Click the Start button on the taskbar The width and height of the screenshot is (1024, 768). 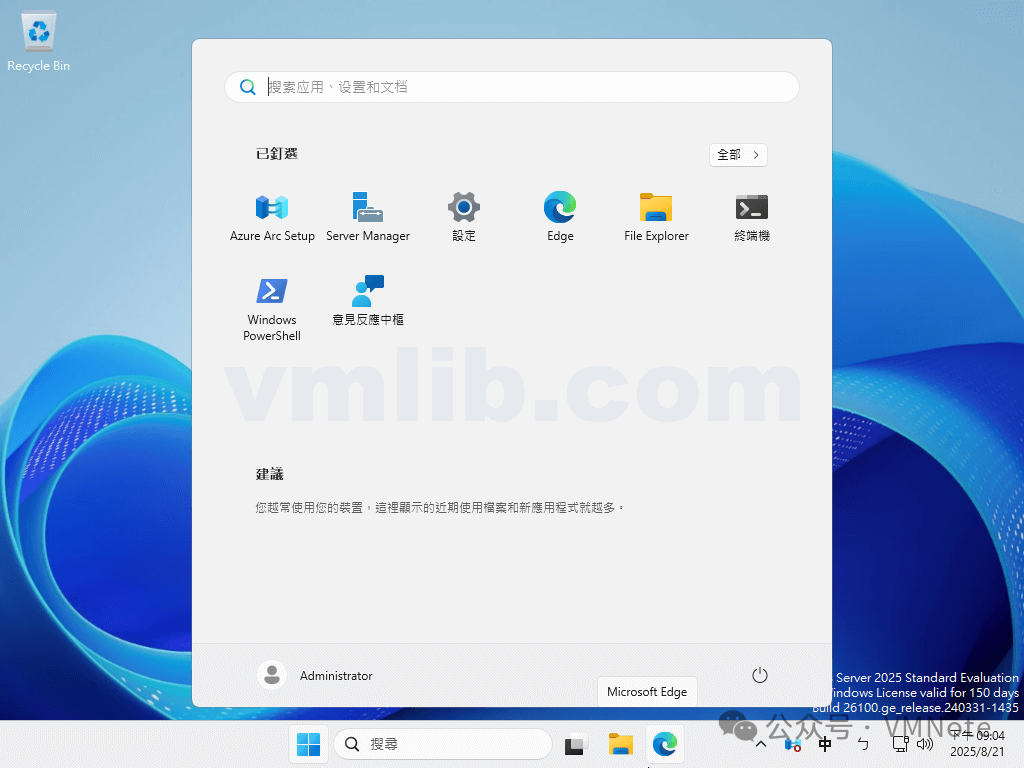[x=308, y=744]
